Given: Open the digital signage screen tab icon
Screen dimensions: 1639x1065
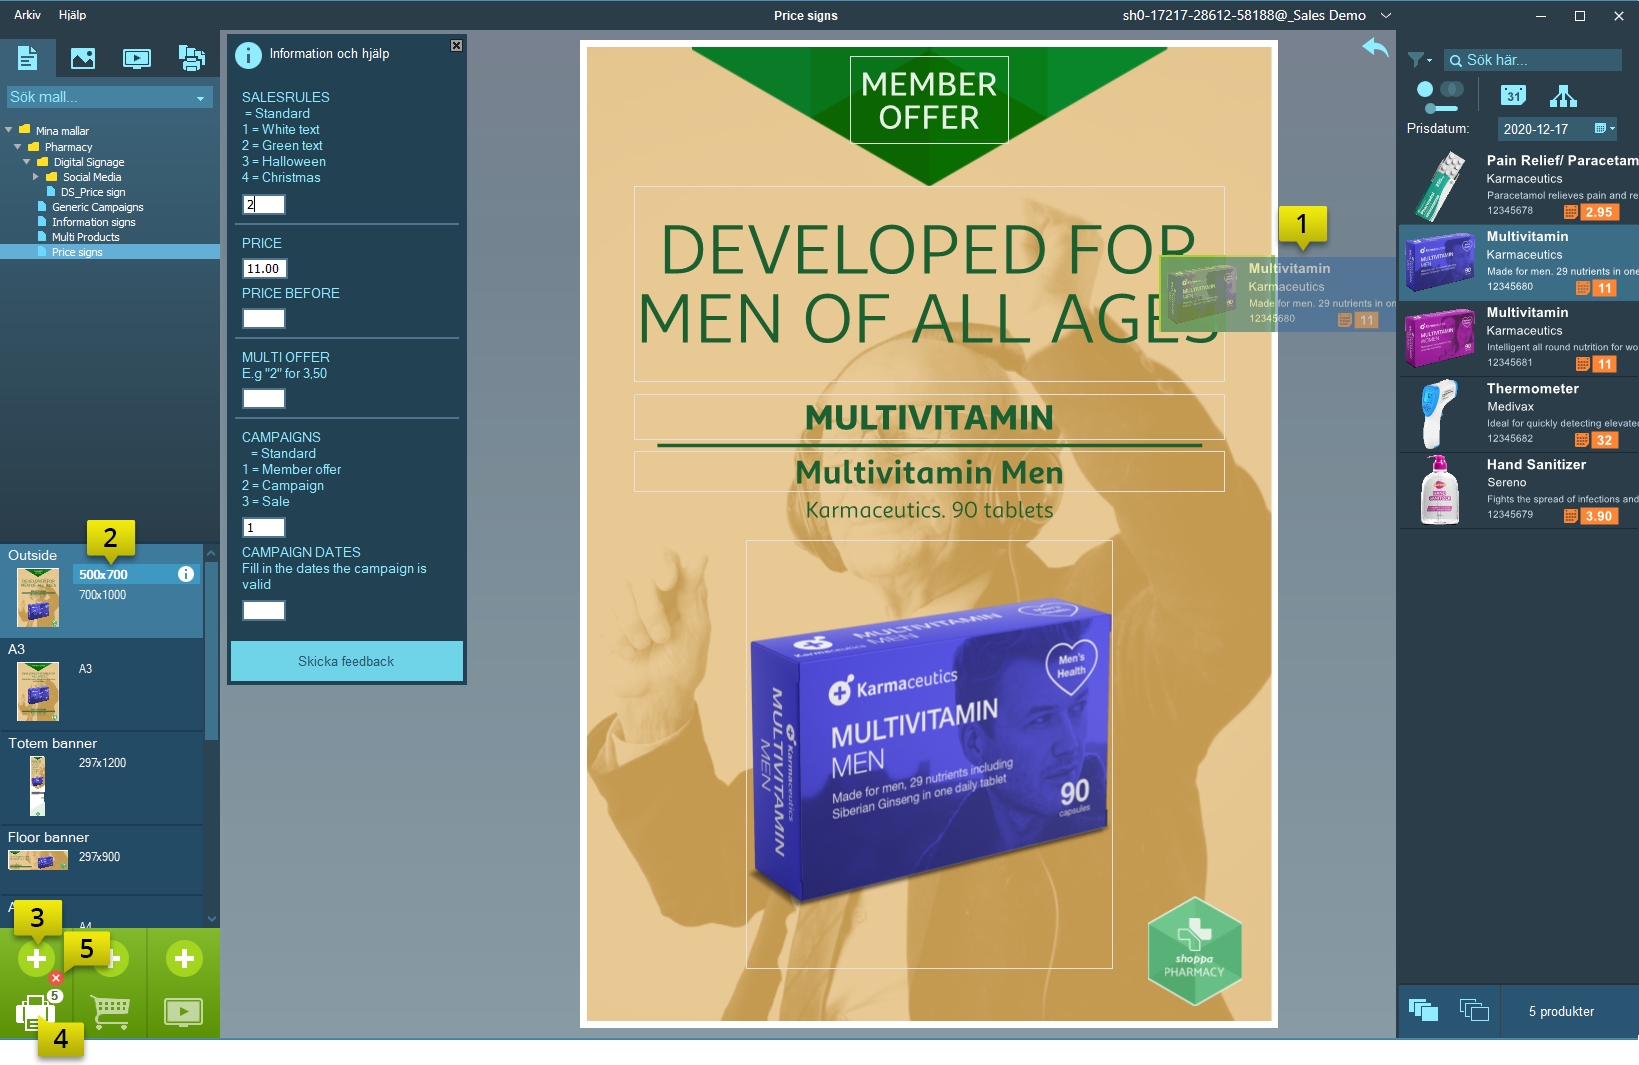Looking at the screenshot, I should click(136, 58).
